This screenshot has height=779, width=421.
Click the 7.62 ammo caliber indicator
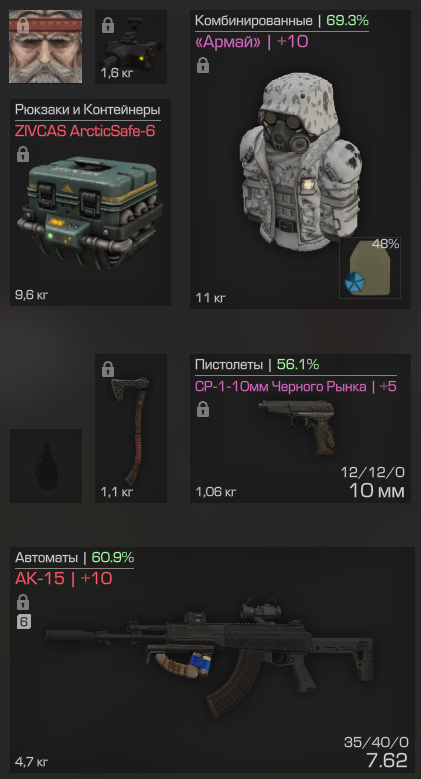386,761
